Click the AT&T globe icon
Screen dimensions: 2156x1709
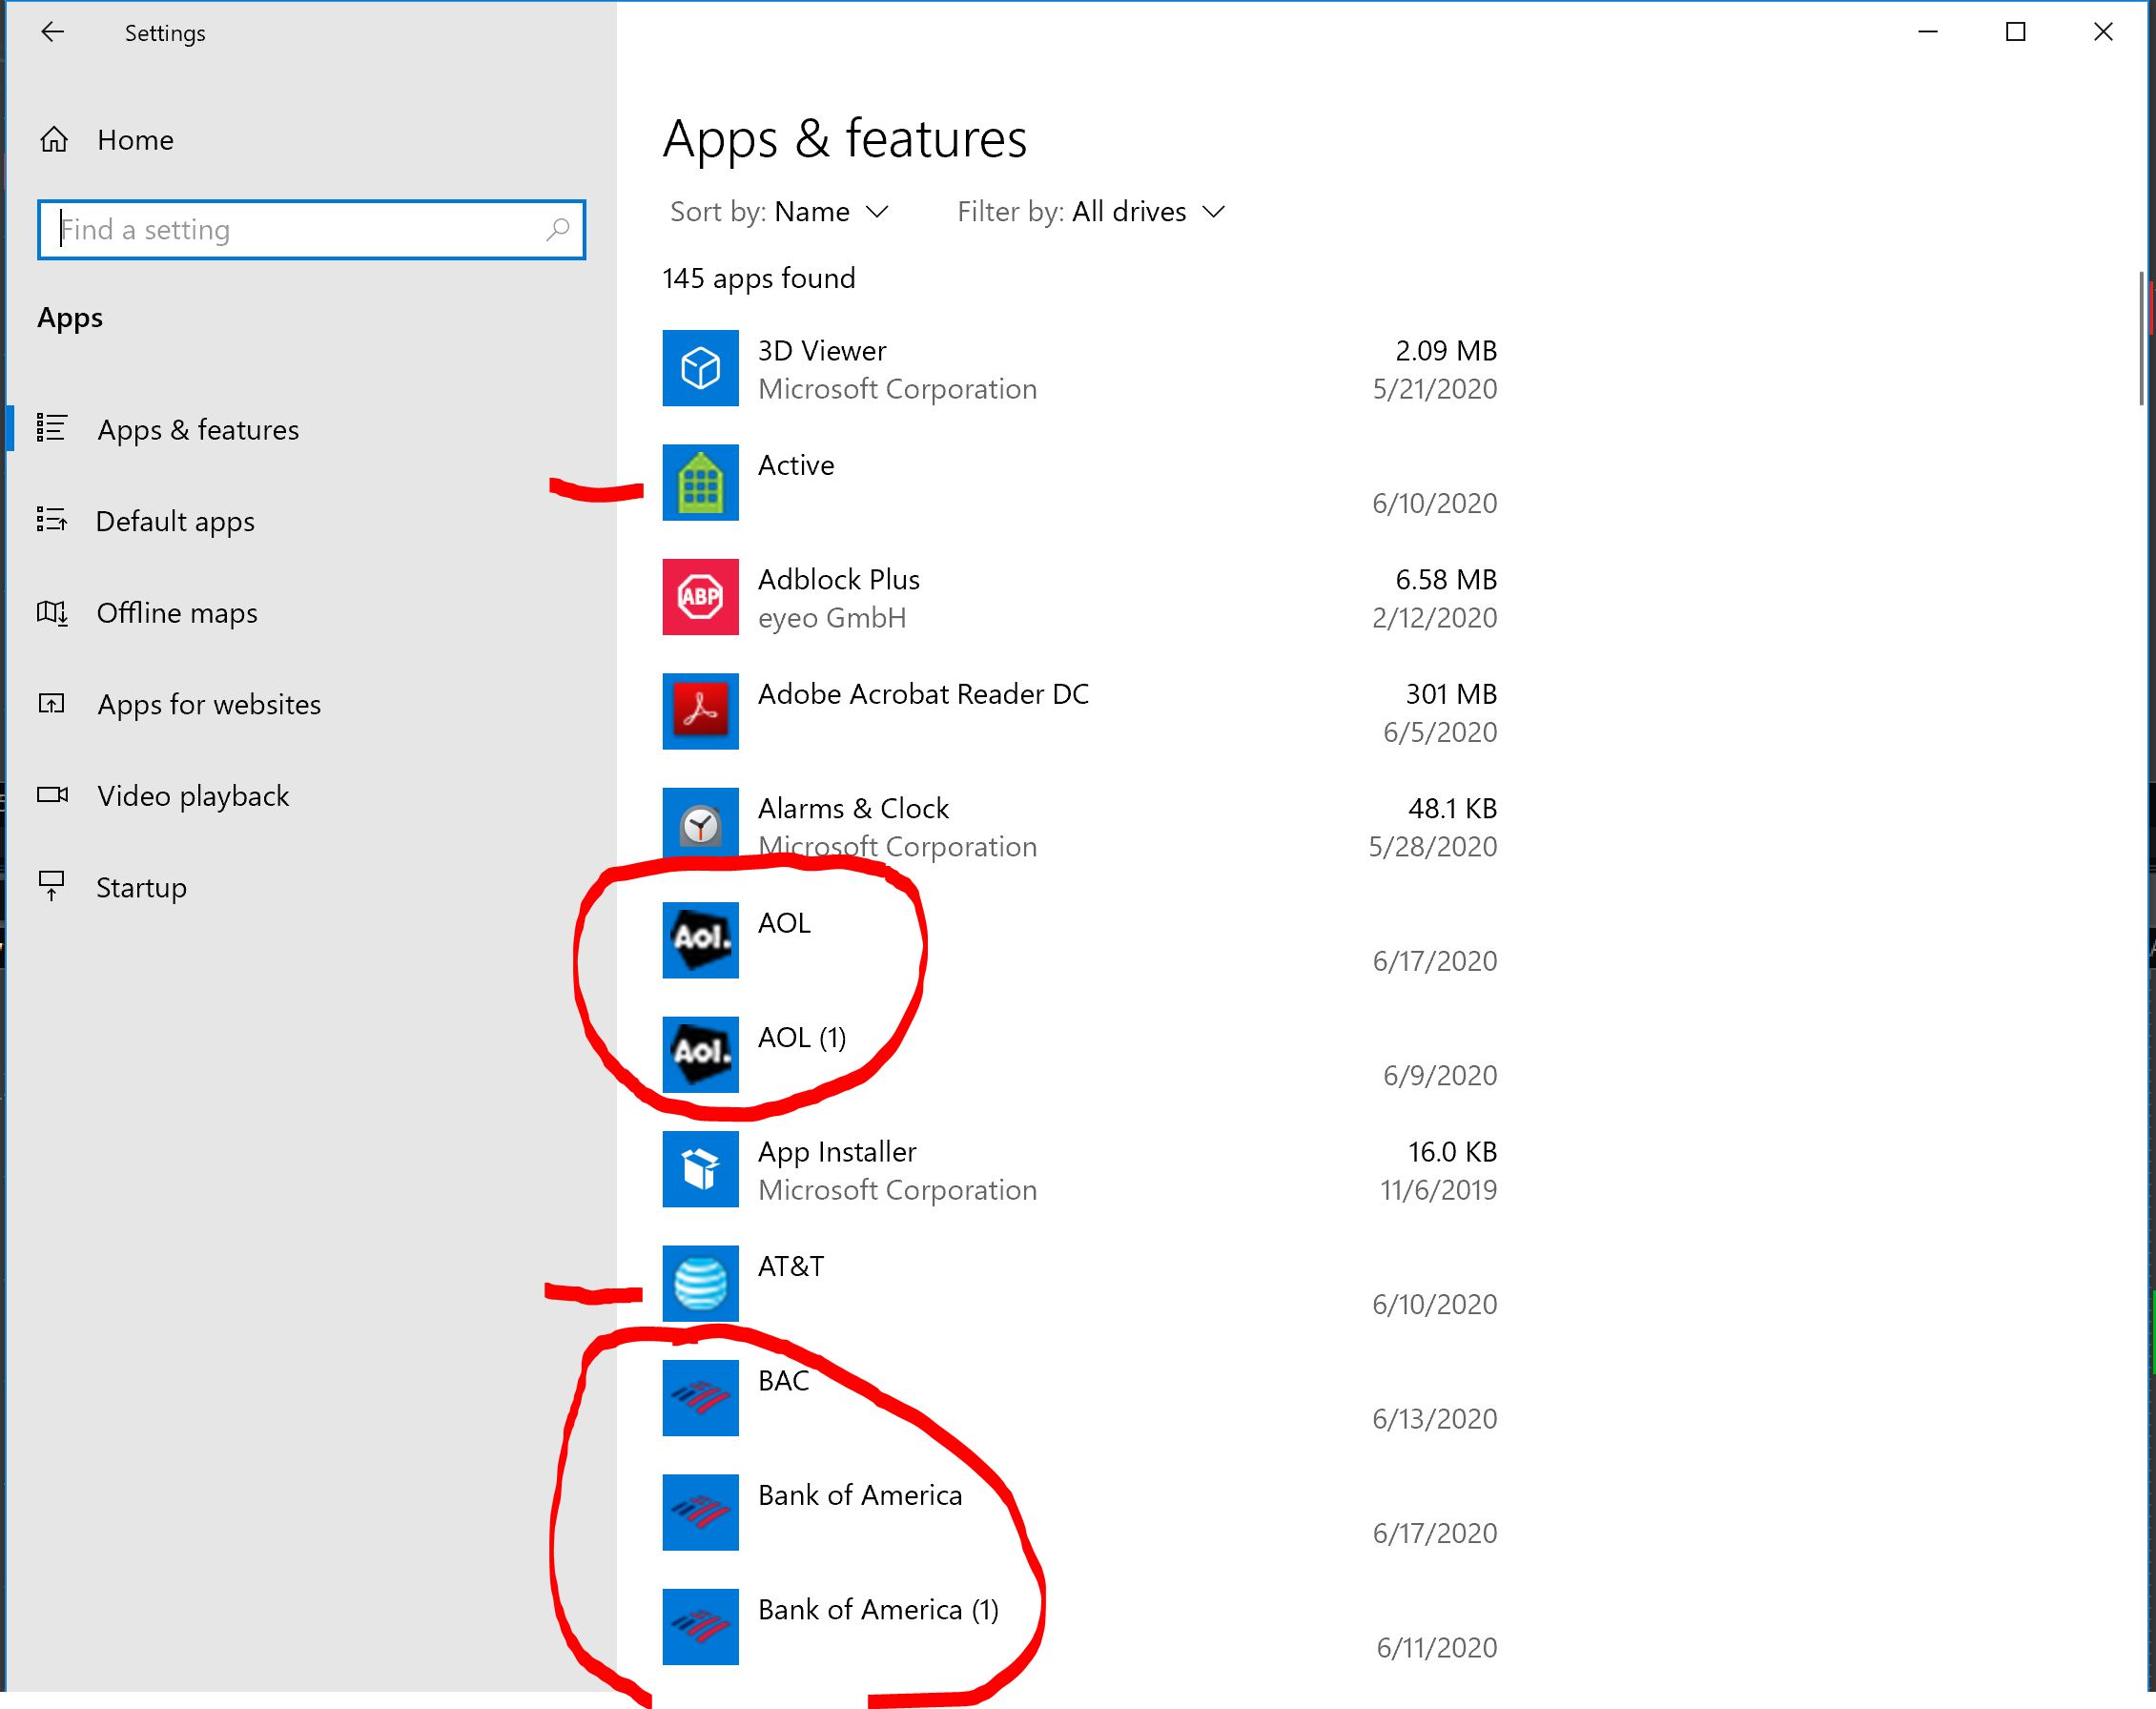point(700,1283)
